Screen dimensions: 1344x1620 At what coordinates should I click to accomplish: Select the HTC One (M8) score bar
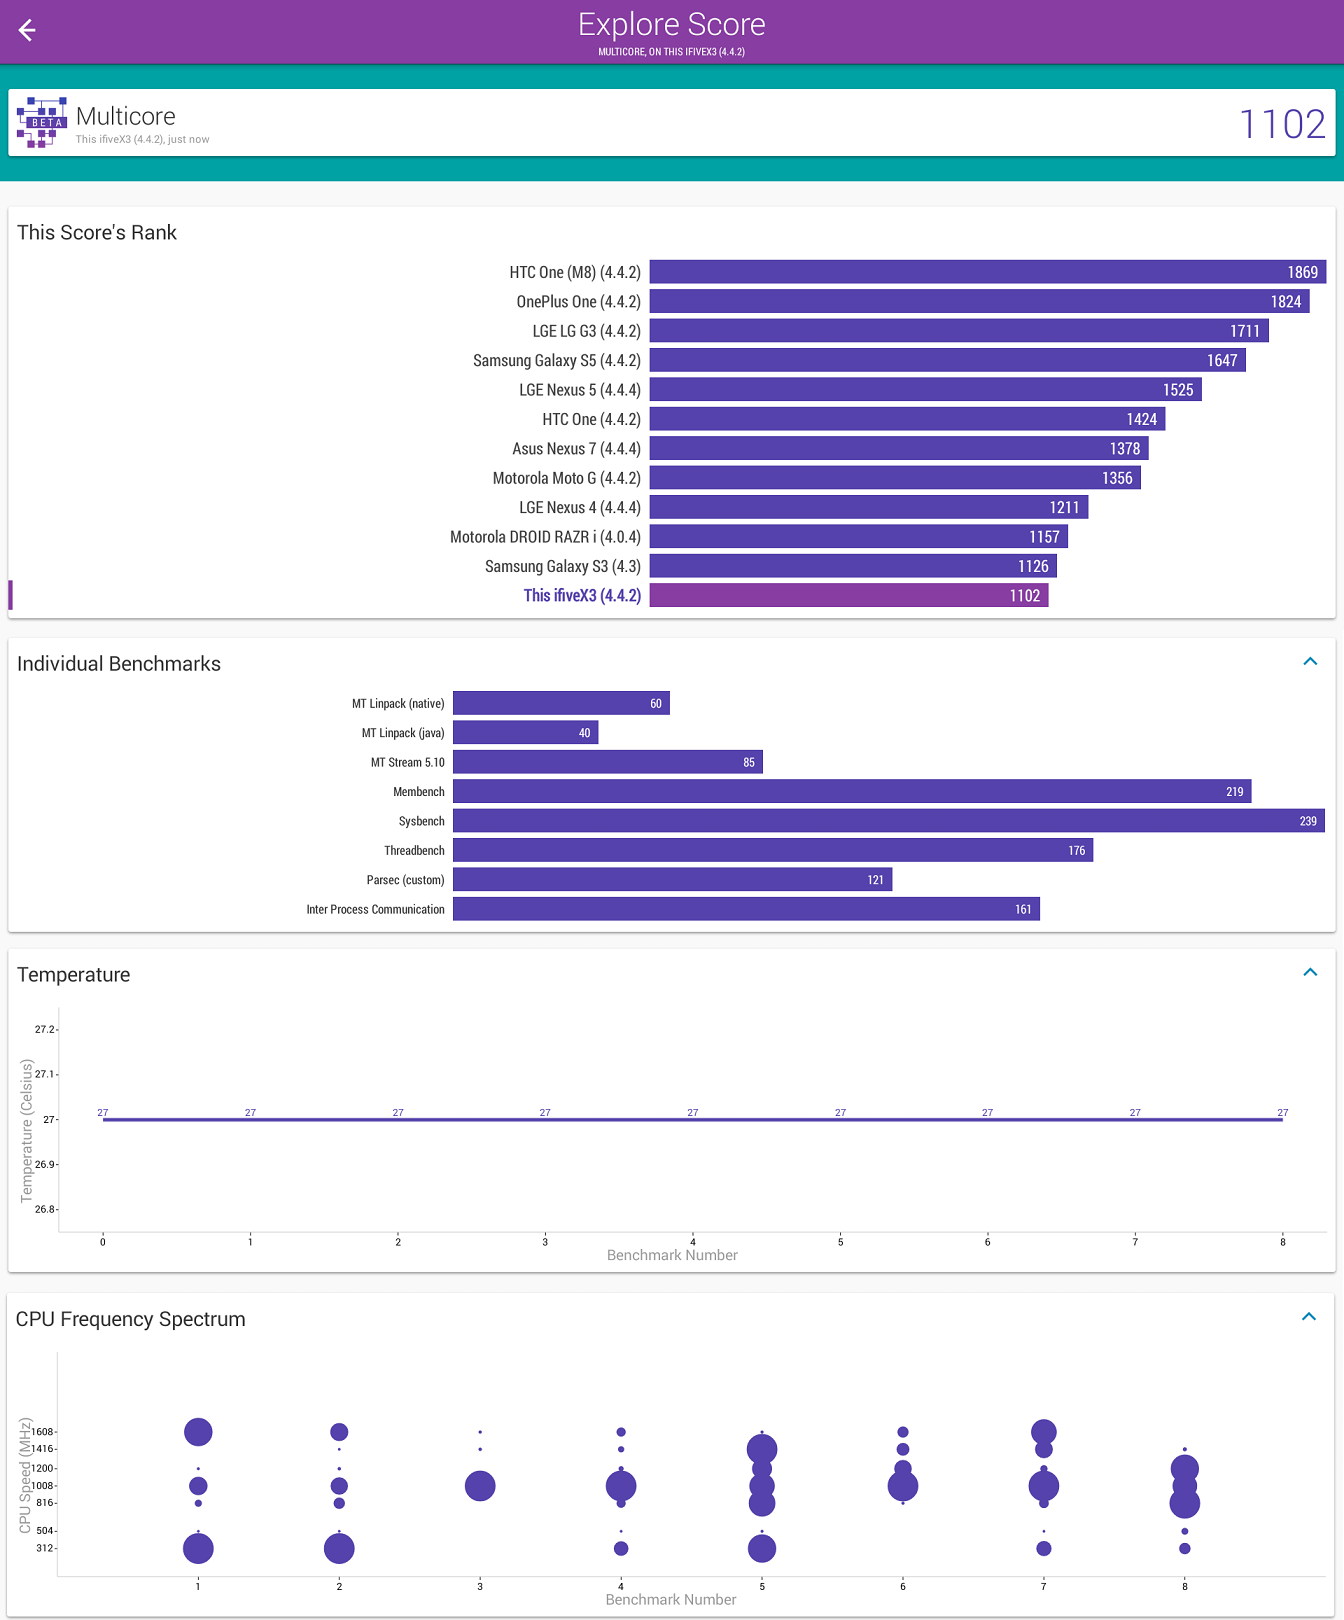tap(988, 272)
